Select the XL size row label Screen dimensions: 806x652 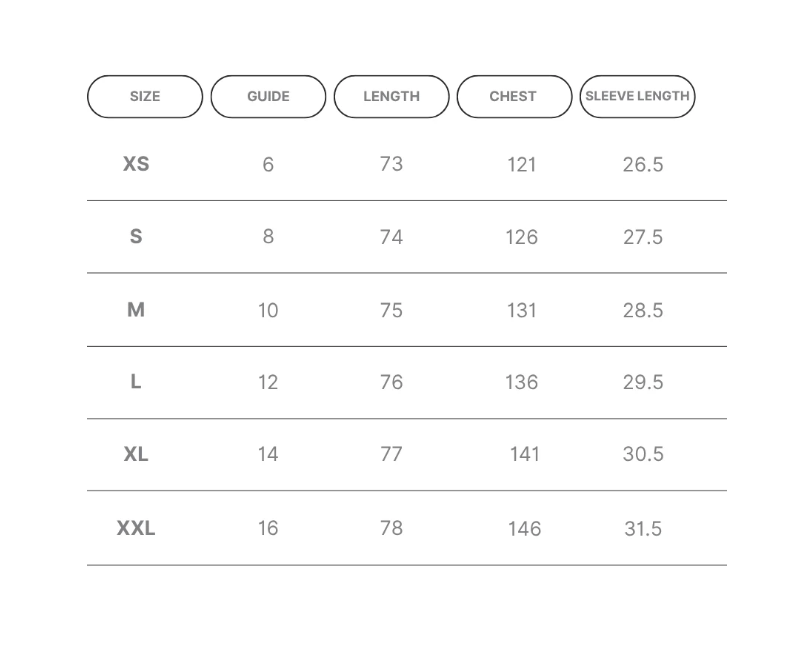136,454
